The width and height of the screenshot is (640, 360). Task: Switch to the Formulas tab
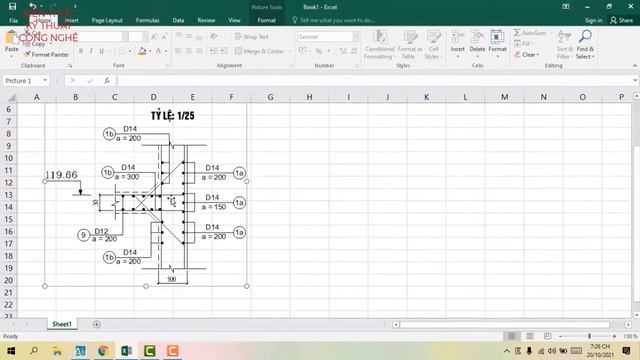tap(147, 20)
